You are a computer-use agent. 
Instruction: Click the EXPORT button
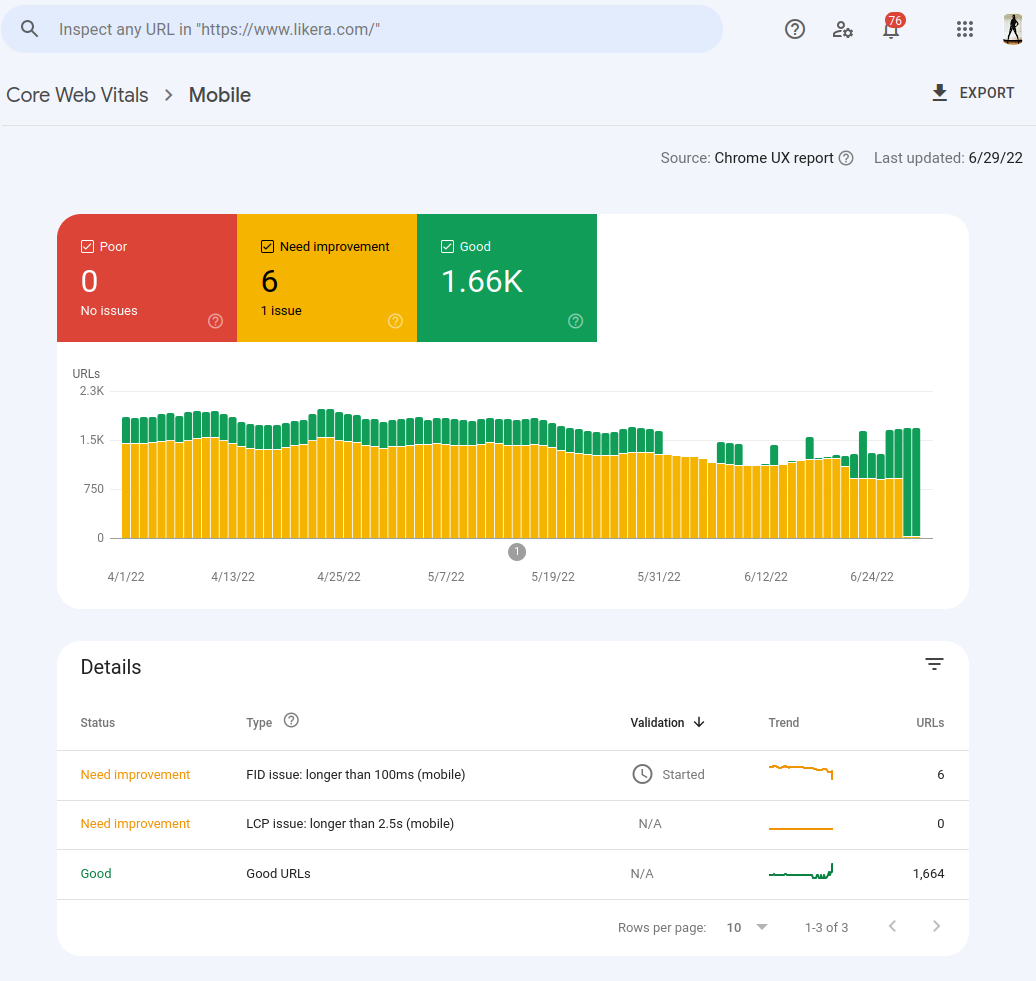973,93
